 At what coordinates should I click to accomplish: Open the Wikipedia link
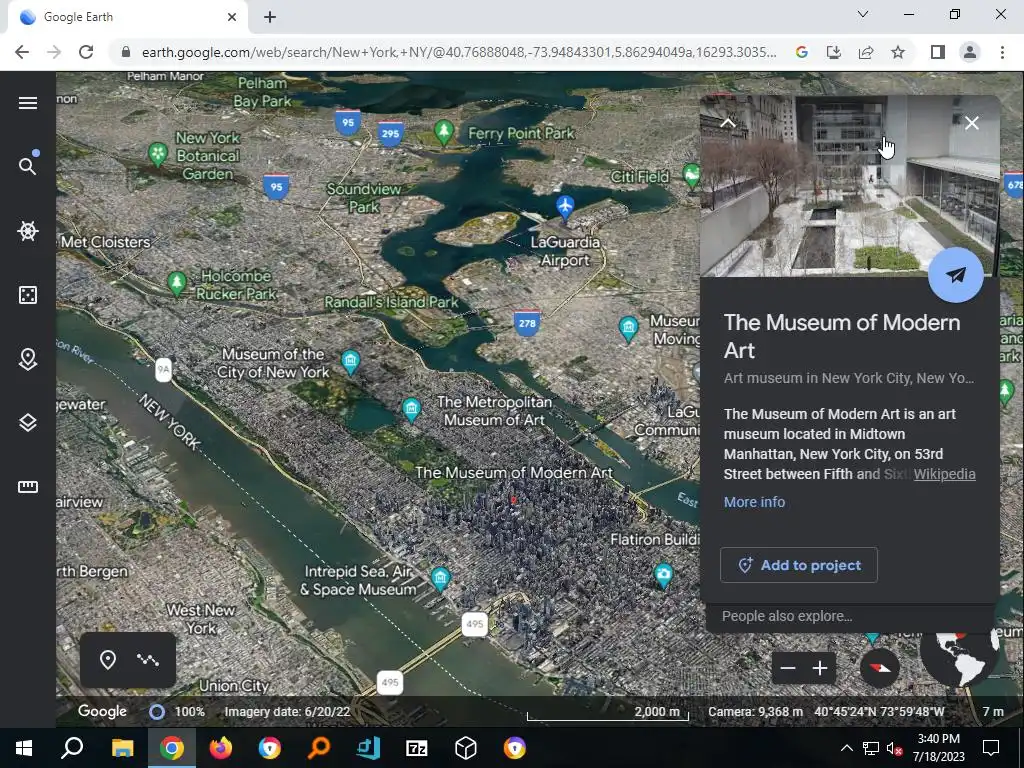pos(944,474)
